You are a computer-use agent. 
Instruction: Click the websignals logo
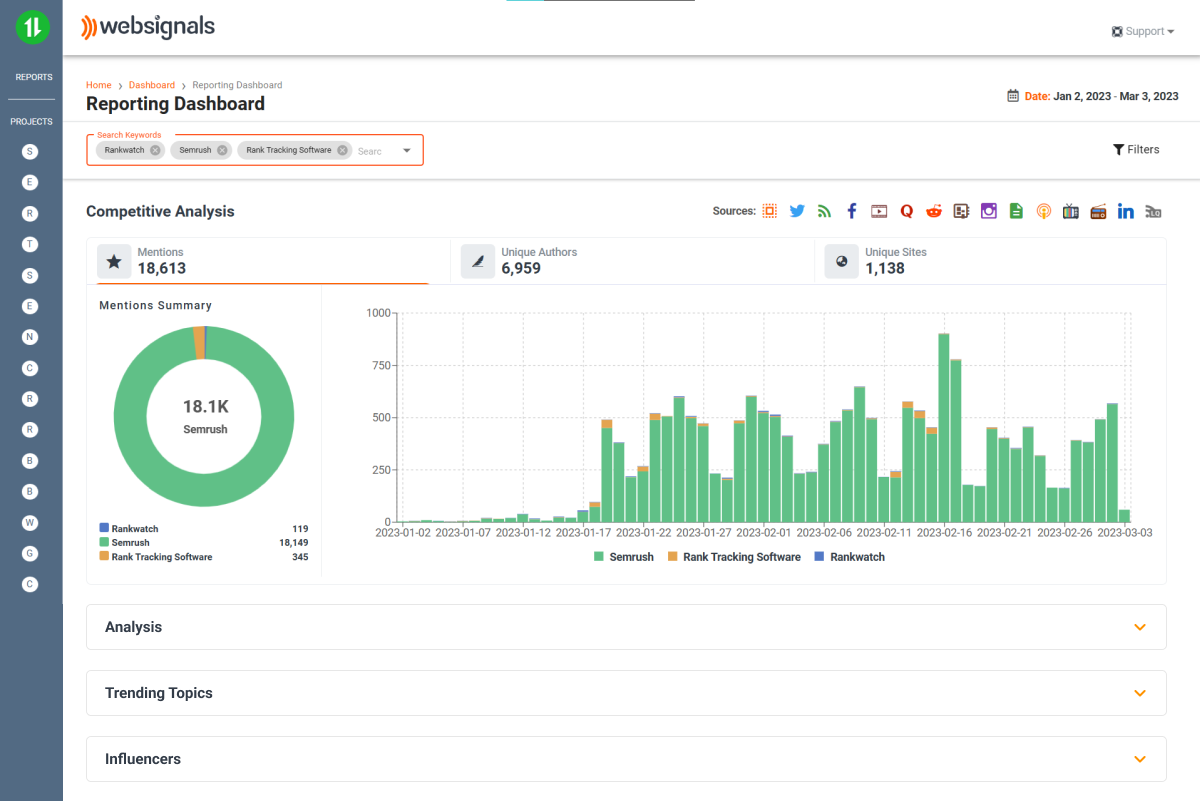pyautogui.click(x=148, y=27)
